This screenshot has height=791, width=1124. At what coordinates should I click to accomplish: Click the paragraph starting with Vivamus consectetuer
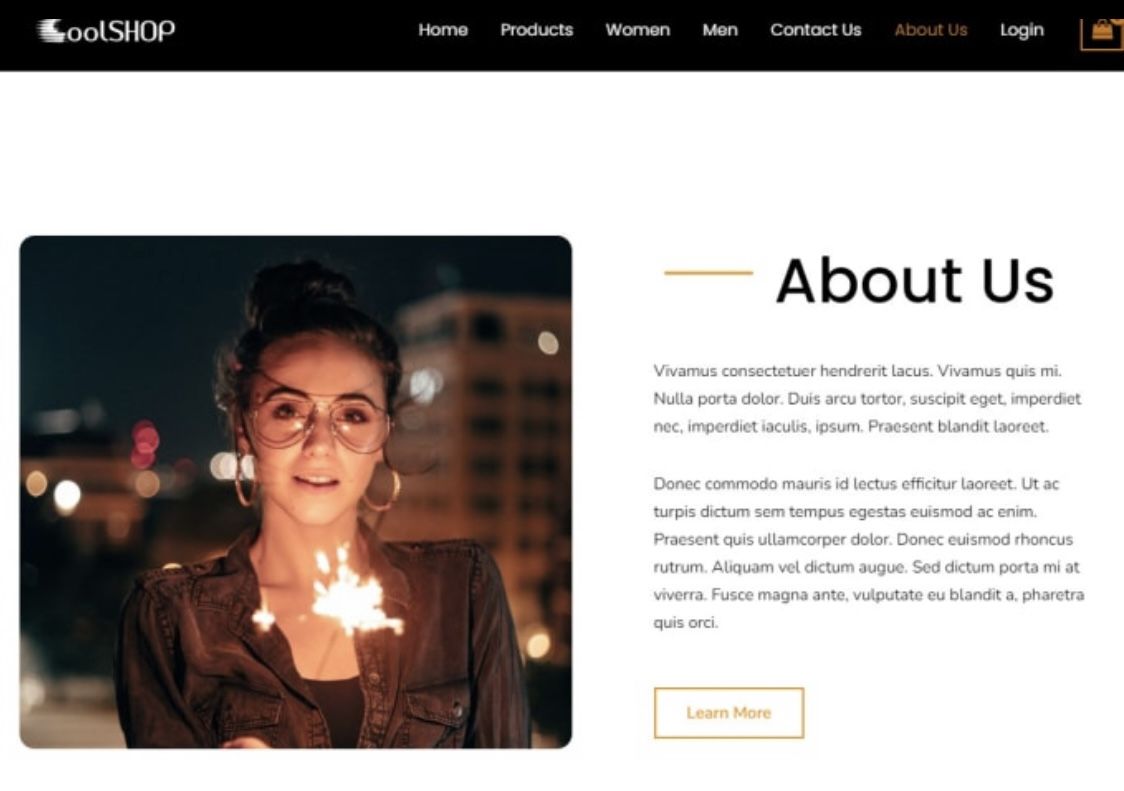pyautogui.click(x=867, y=399)
